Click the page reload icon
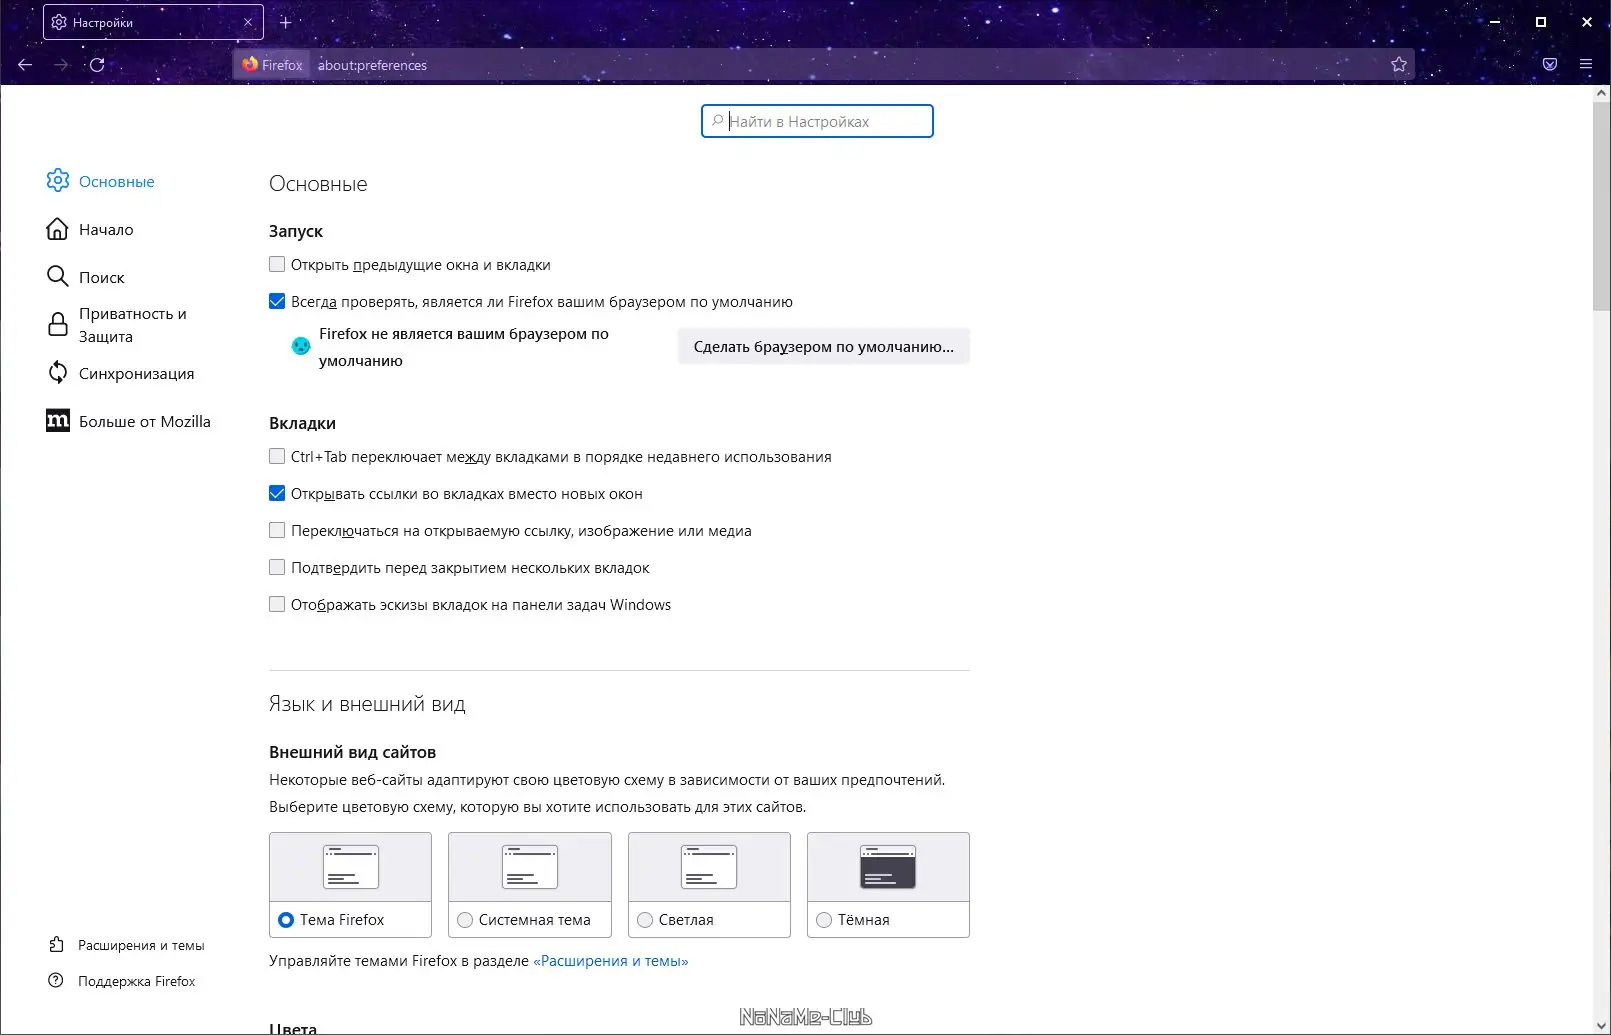The image size is (1611, 1035). tap(97, 64)
